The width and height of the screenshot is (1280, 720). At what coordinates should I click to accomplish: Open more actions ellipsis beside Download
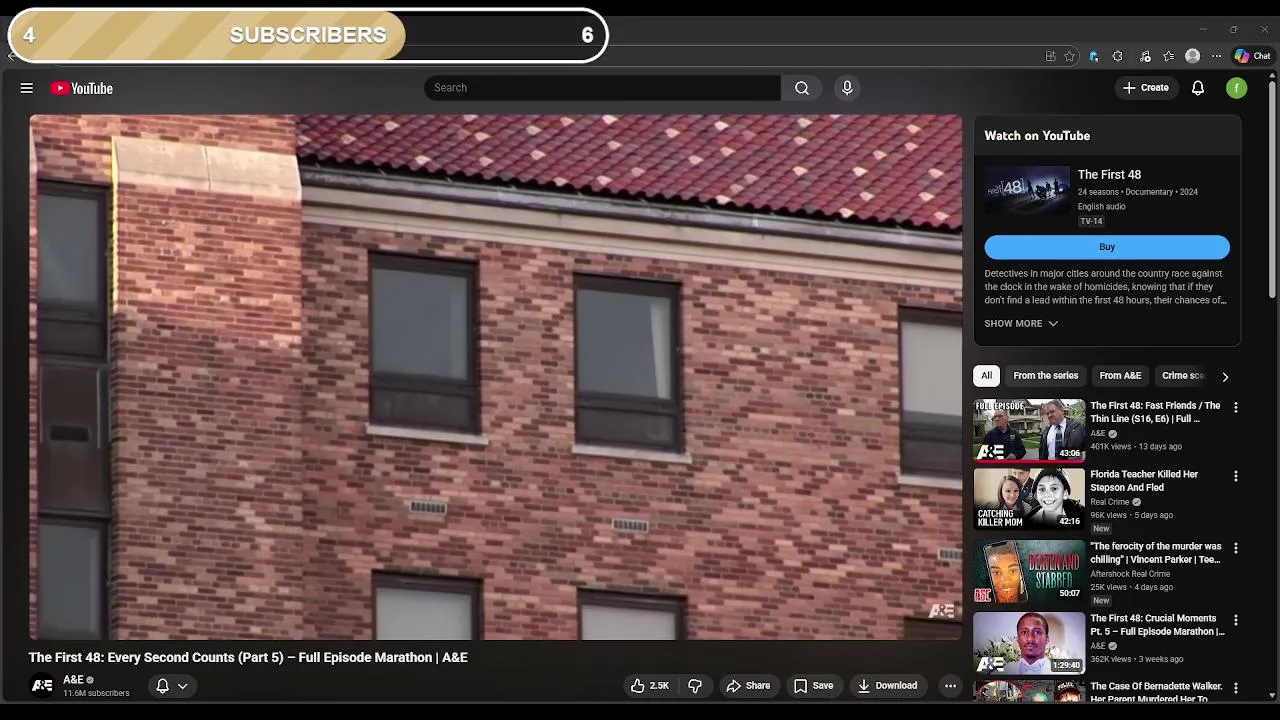click(950, 686)
